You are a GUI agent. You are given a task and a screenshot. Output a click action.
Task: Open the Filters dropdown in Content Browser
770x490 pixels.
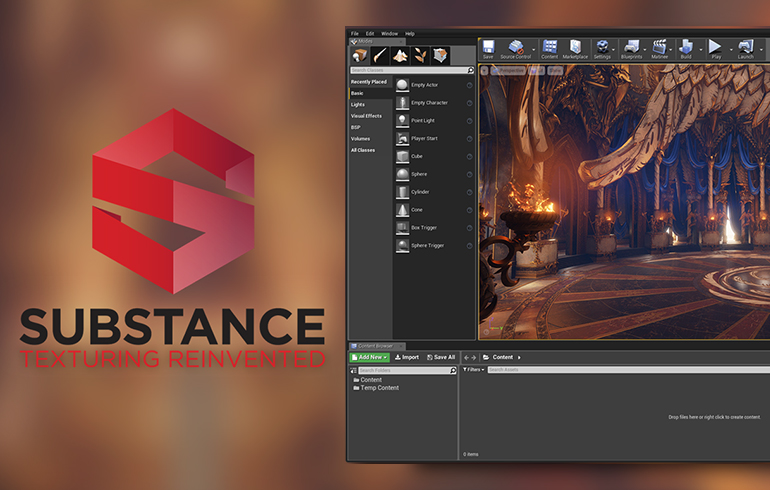point(473,370)
